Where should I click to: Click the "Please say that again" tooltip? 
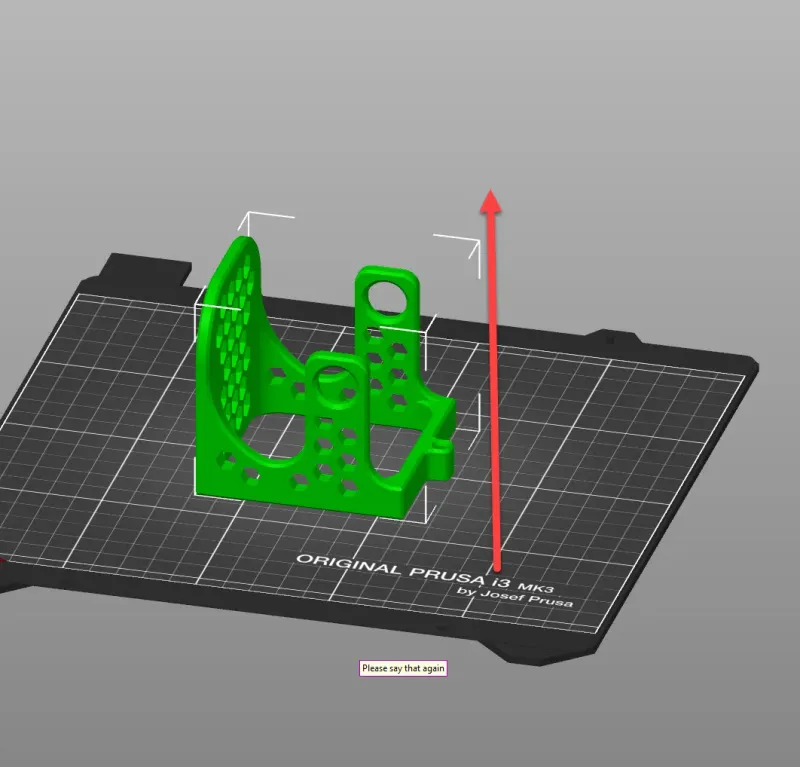click(x=403, y=668)
